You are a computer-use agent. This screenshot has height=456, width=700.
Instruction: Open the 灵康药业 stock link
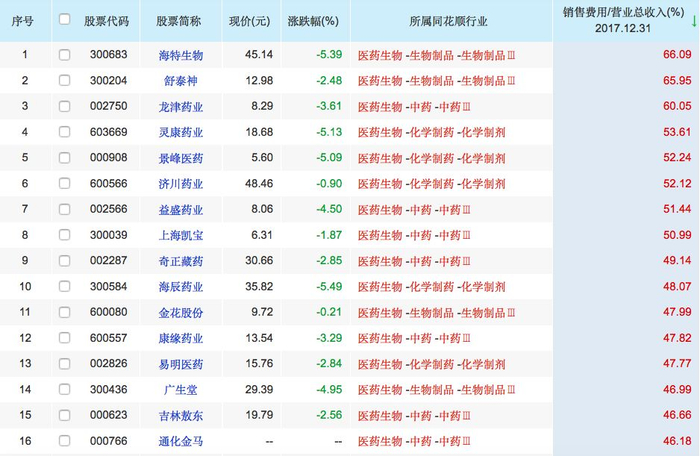[x=181, y=132]
